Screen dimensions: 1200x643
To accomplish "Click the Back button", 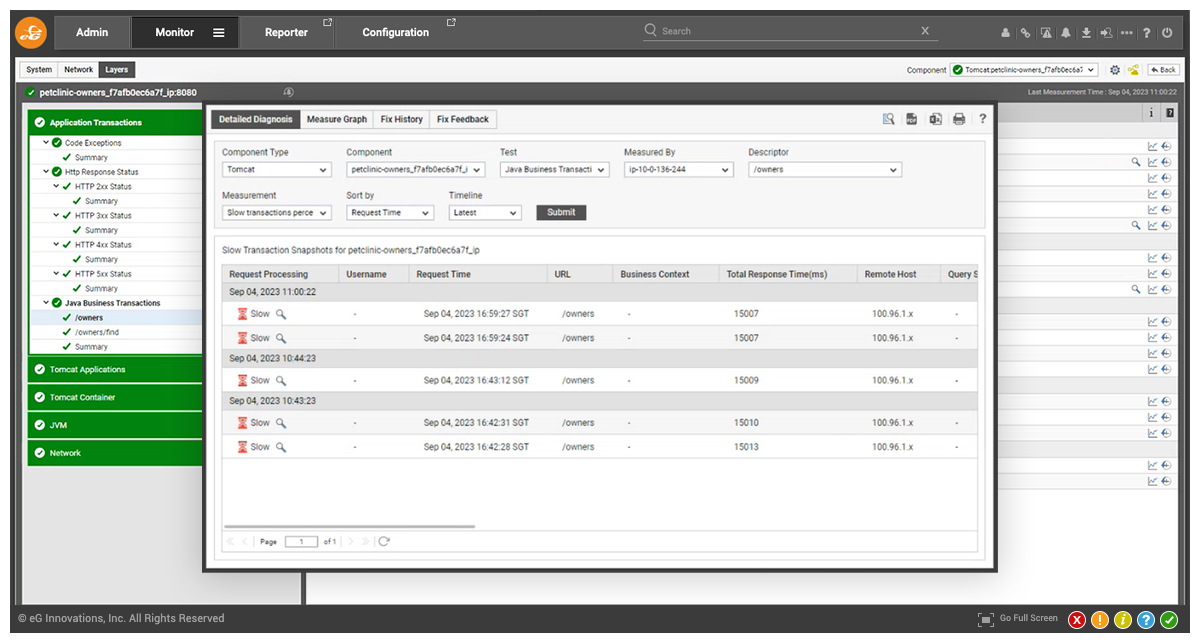I will click(x=1163, y=70).
